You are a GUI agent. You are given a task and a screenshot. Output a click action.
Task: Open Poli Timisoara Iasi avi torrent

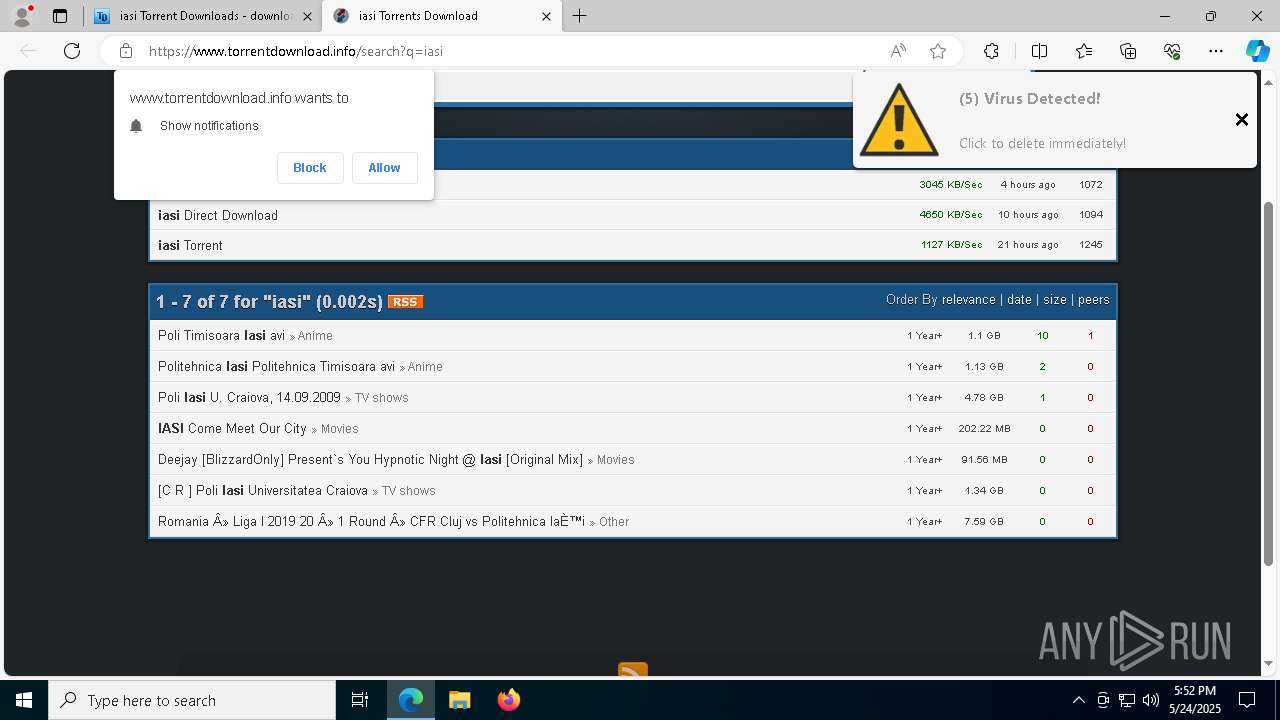click(x=221, y=336)
